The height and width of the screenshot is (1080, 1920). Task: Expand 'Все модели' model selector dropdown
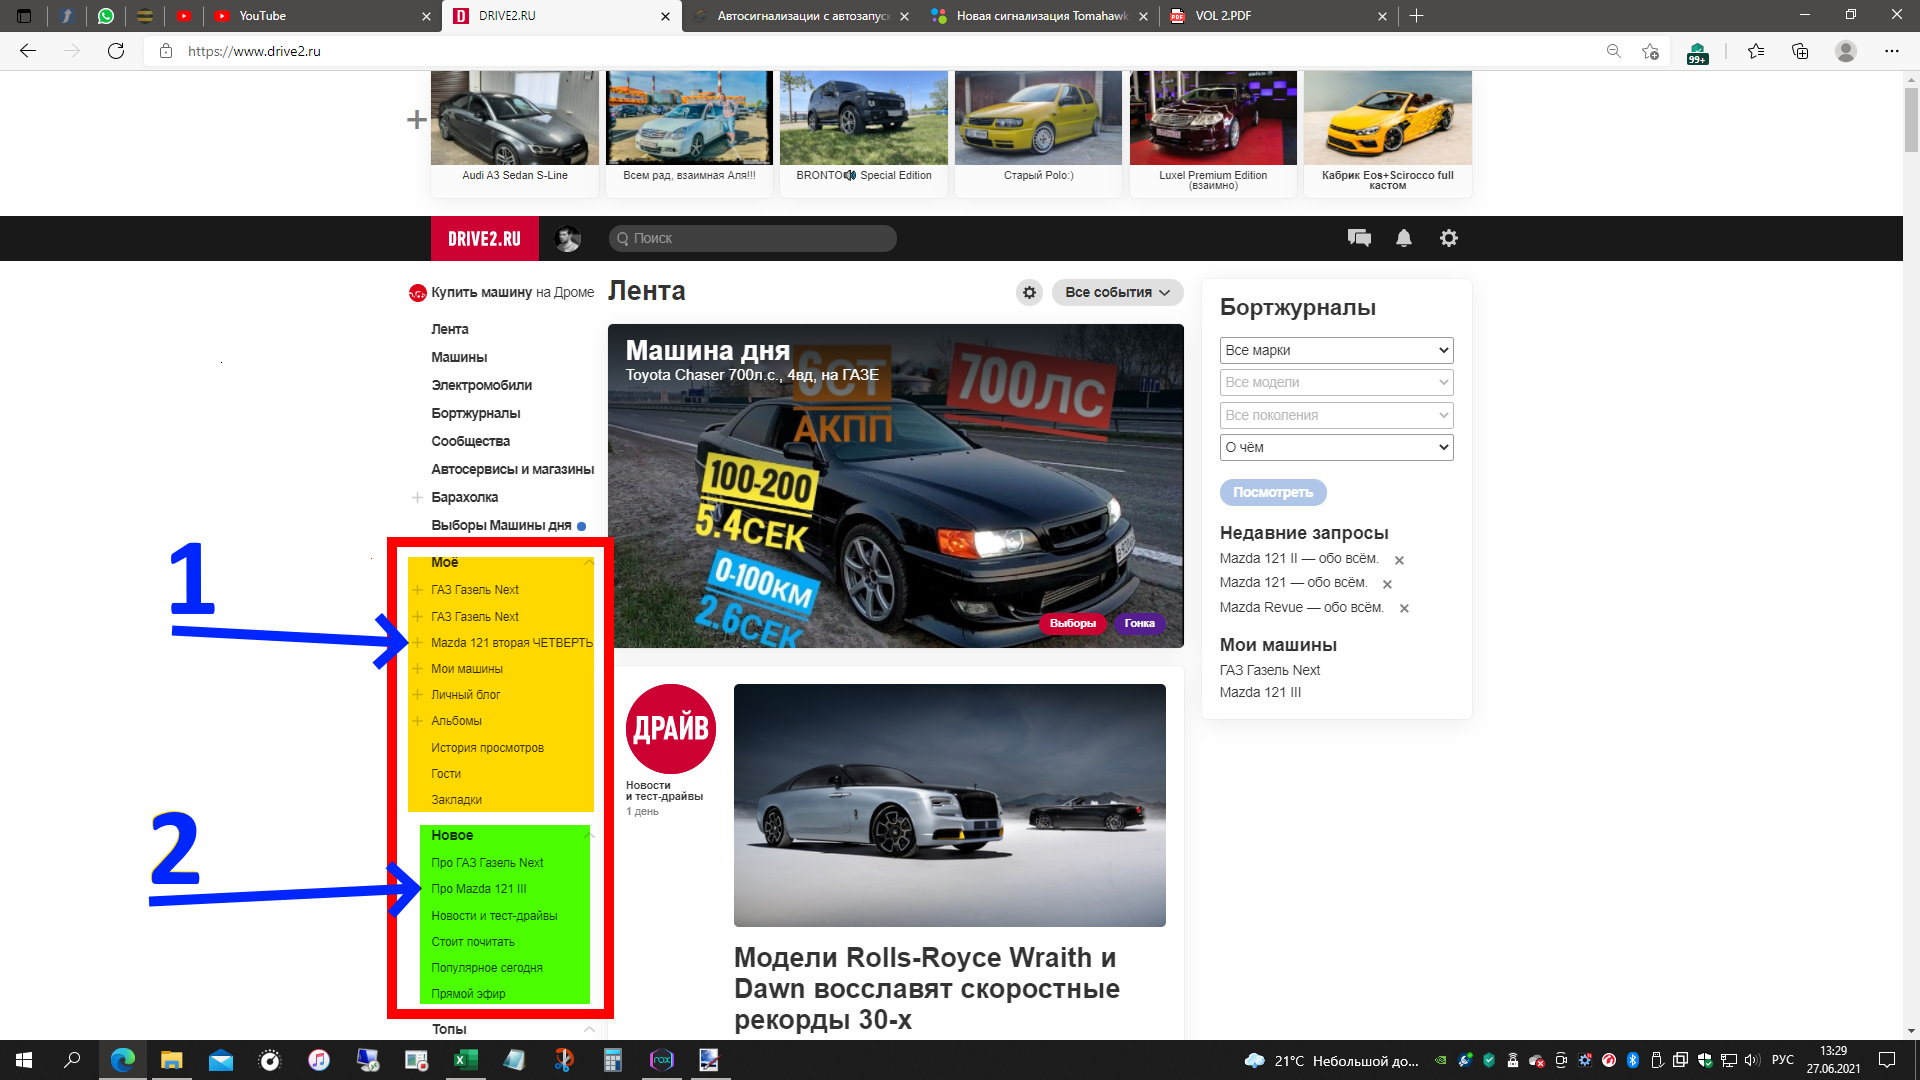pos(1335,381)
